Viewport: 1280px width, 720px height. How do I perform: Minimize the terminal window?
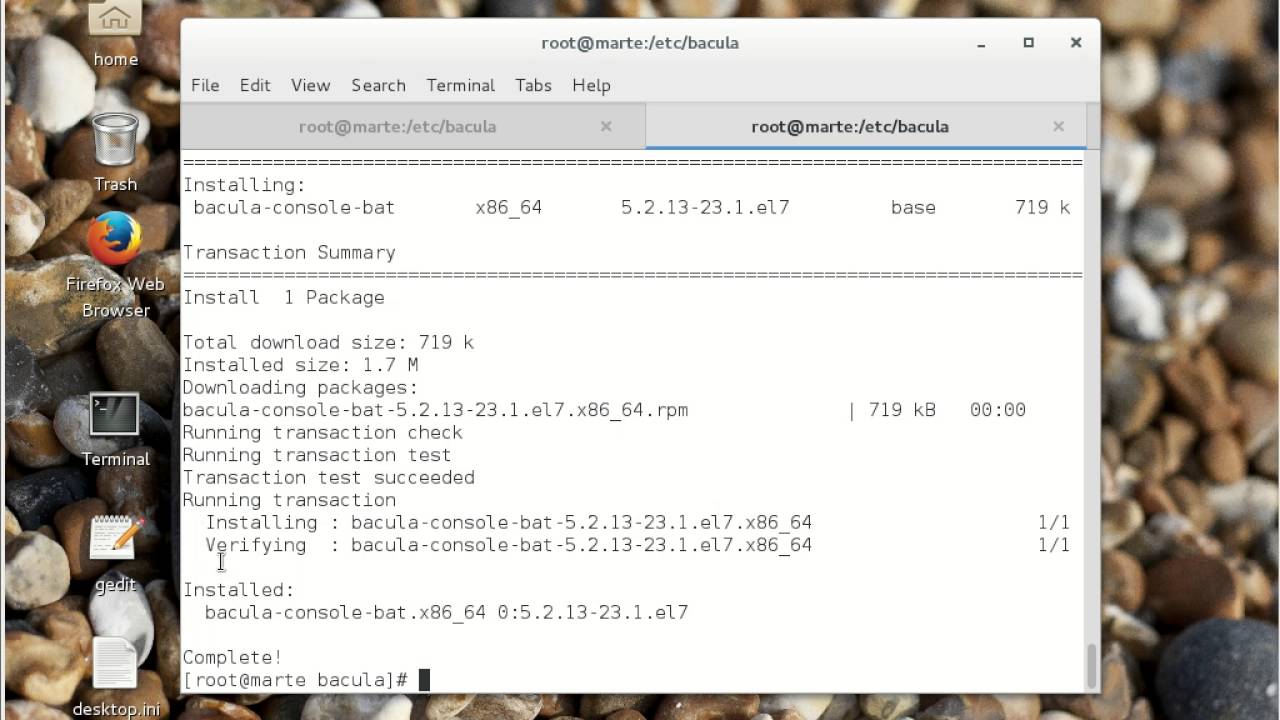click(x=982, y=43)
